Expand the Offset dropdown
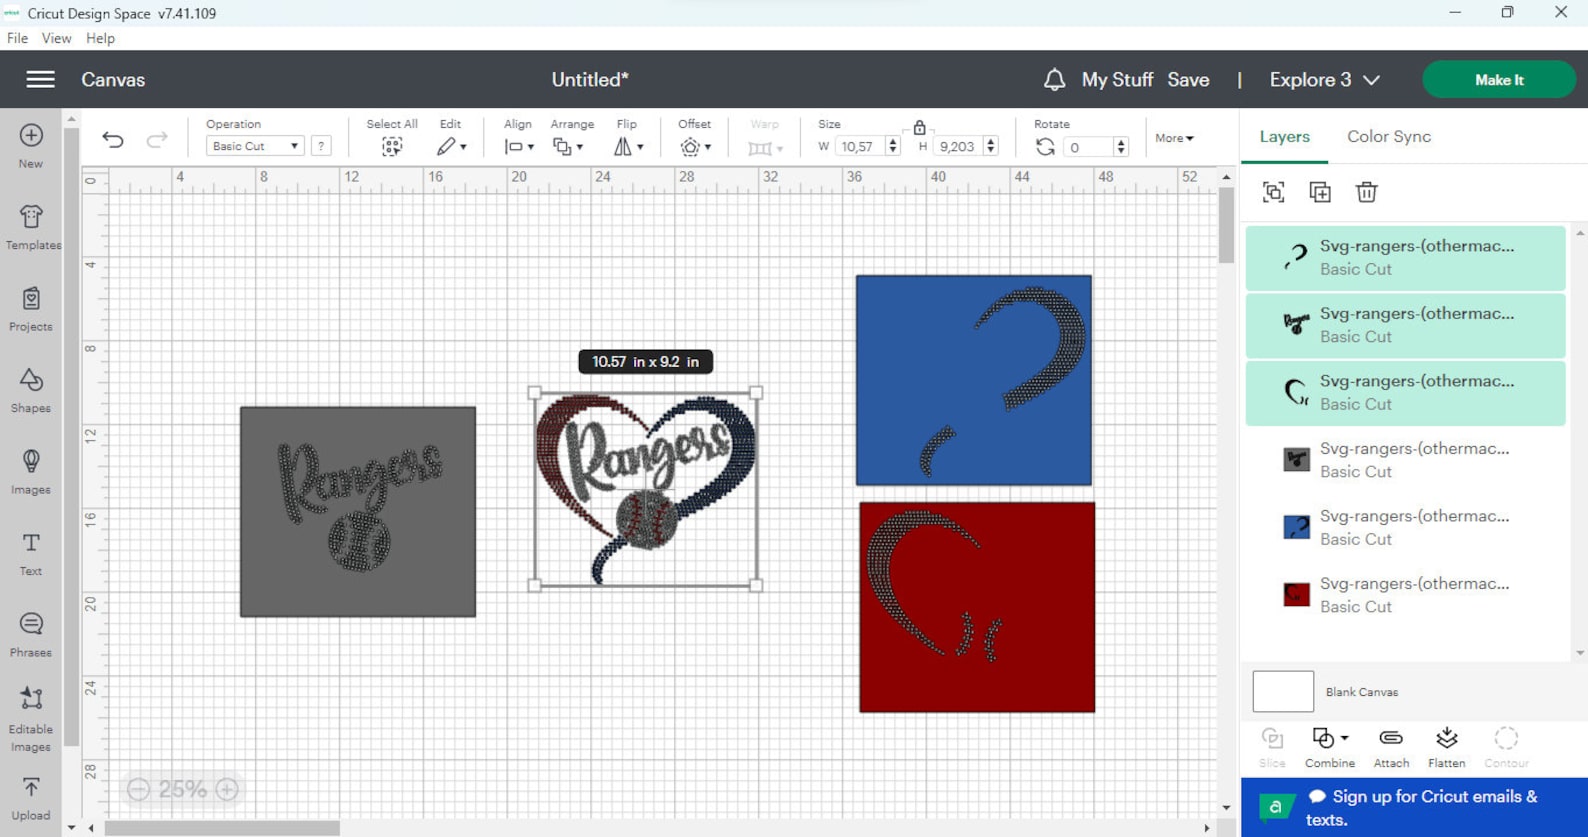Image resolution: width=1588 pixels, height=837 pixels. pyautogui.click(x=695, y=147)
